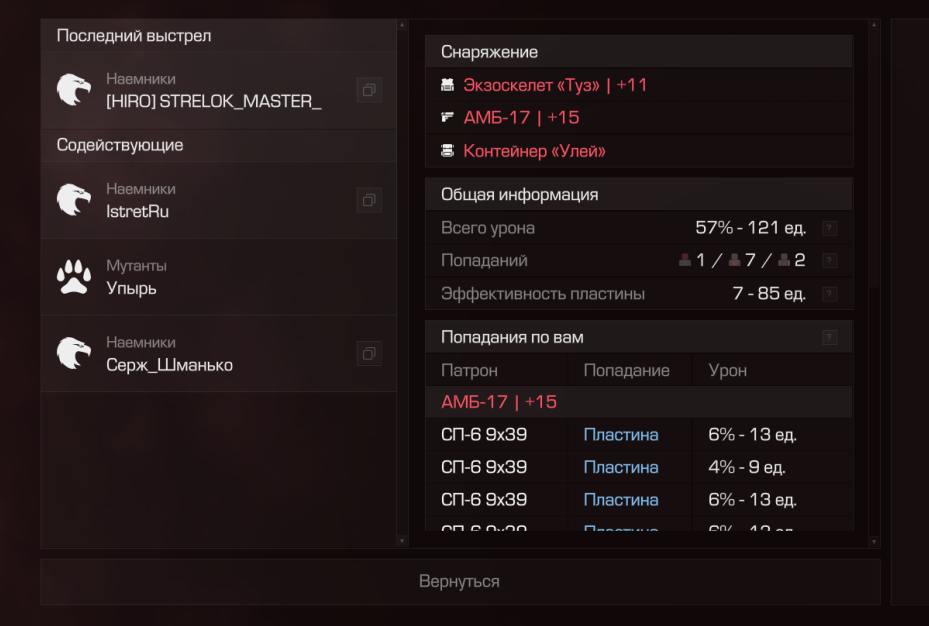
Task: Open help icon for Попаданий row
Action: pyautogui.click(x=829, y=261)
